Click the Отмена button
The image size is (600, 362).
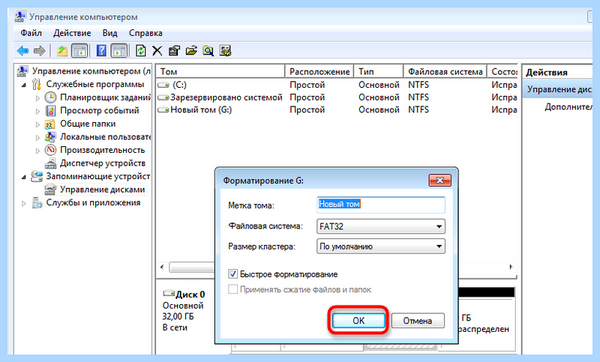417,321
